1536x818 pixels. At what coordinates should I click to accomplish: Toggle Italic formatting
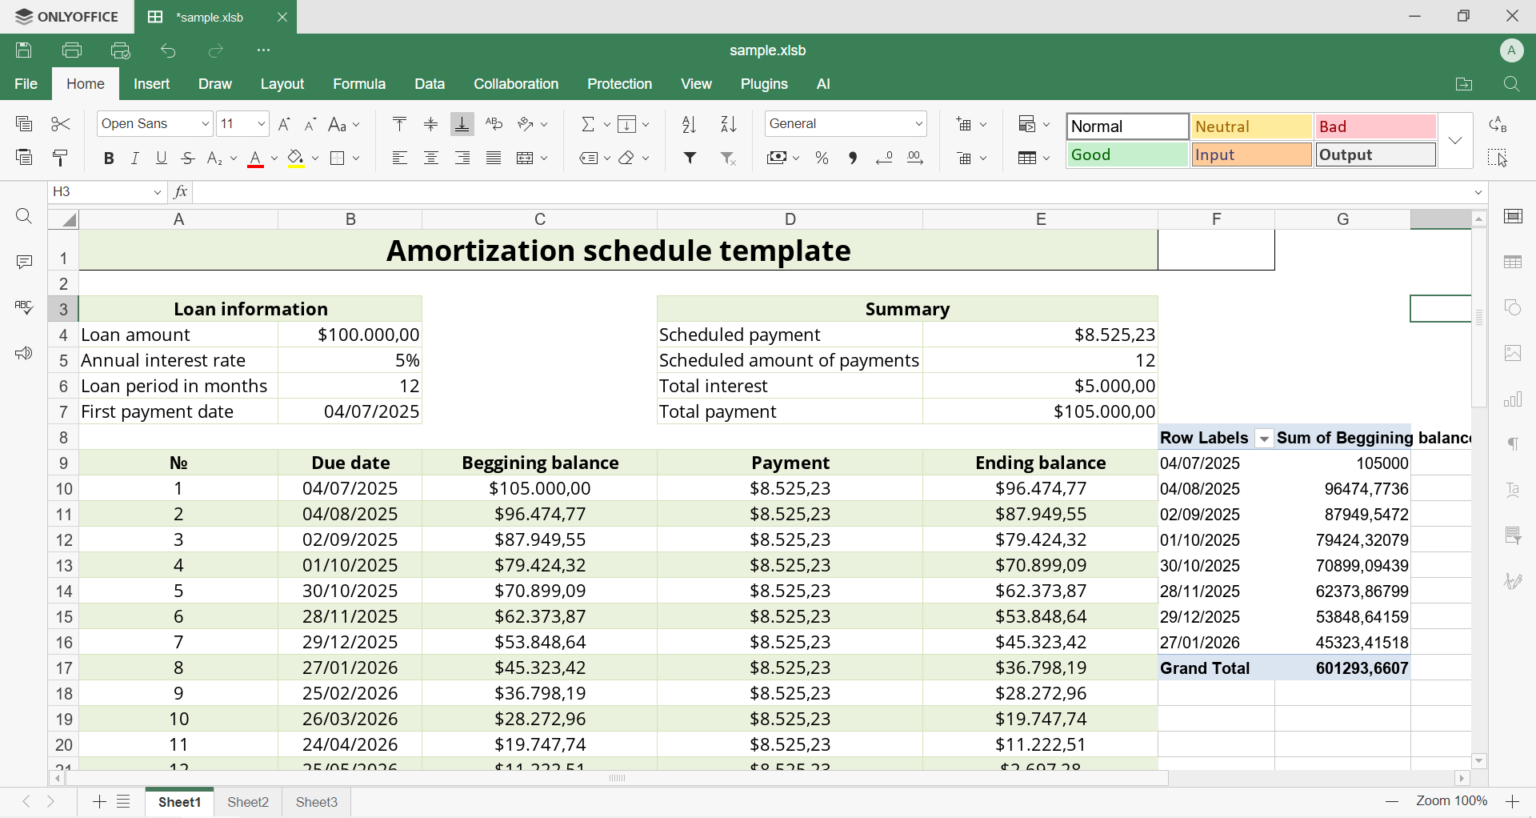(135, 158)
